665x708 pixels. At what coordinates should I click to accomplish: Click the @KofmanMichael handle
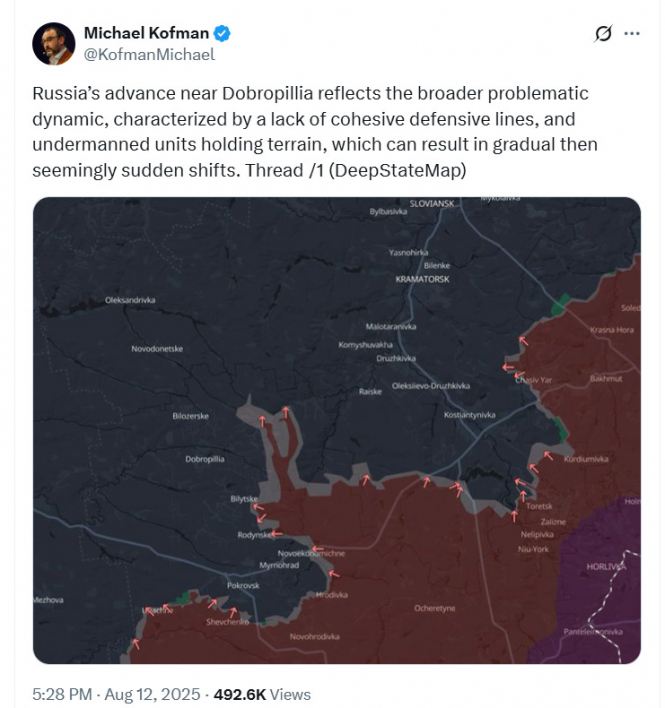click(x=149, y=55)
